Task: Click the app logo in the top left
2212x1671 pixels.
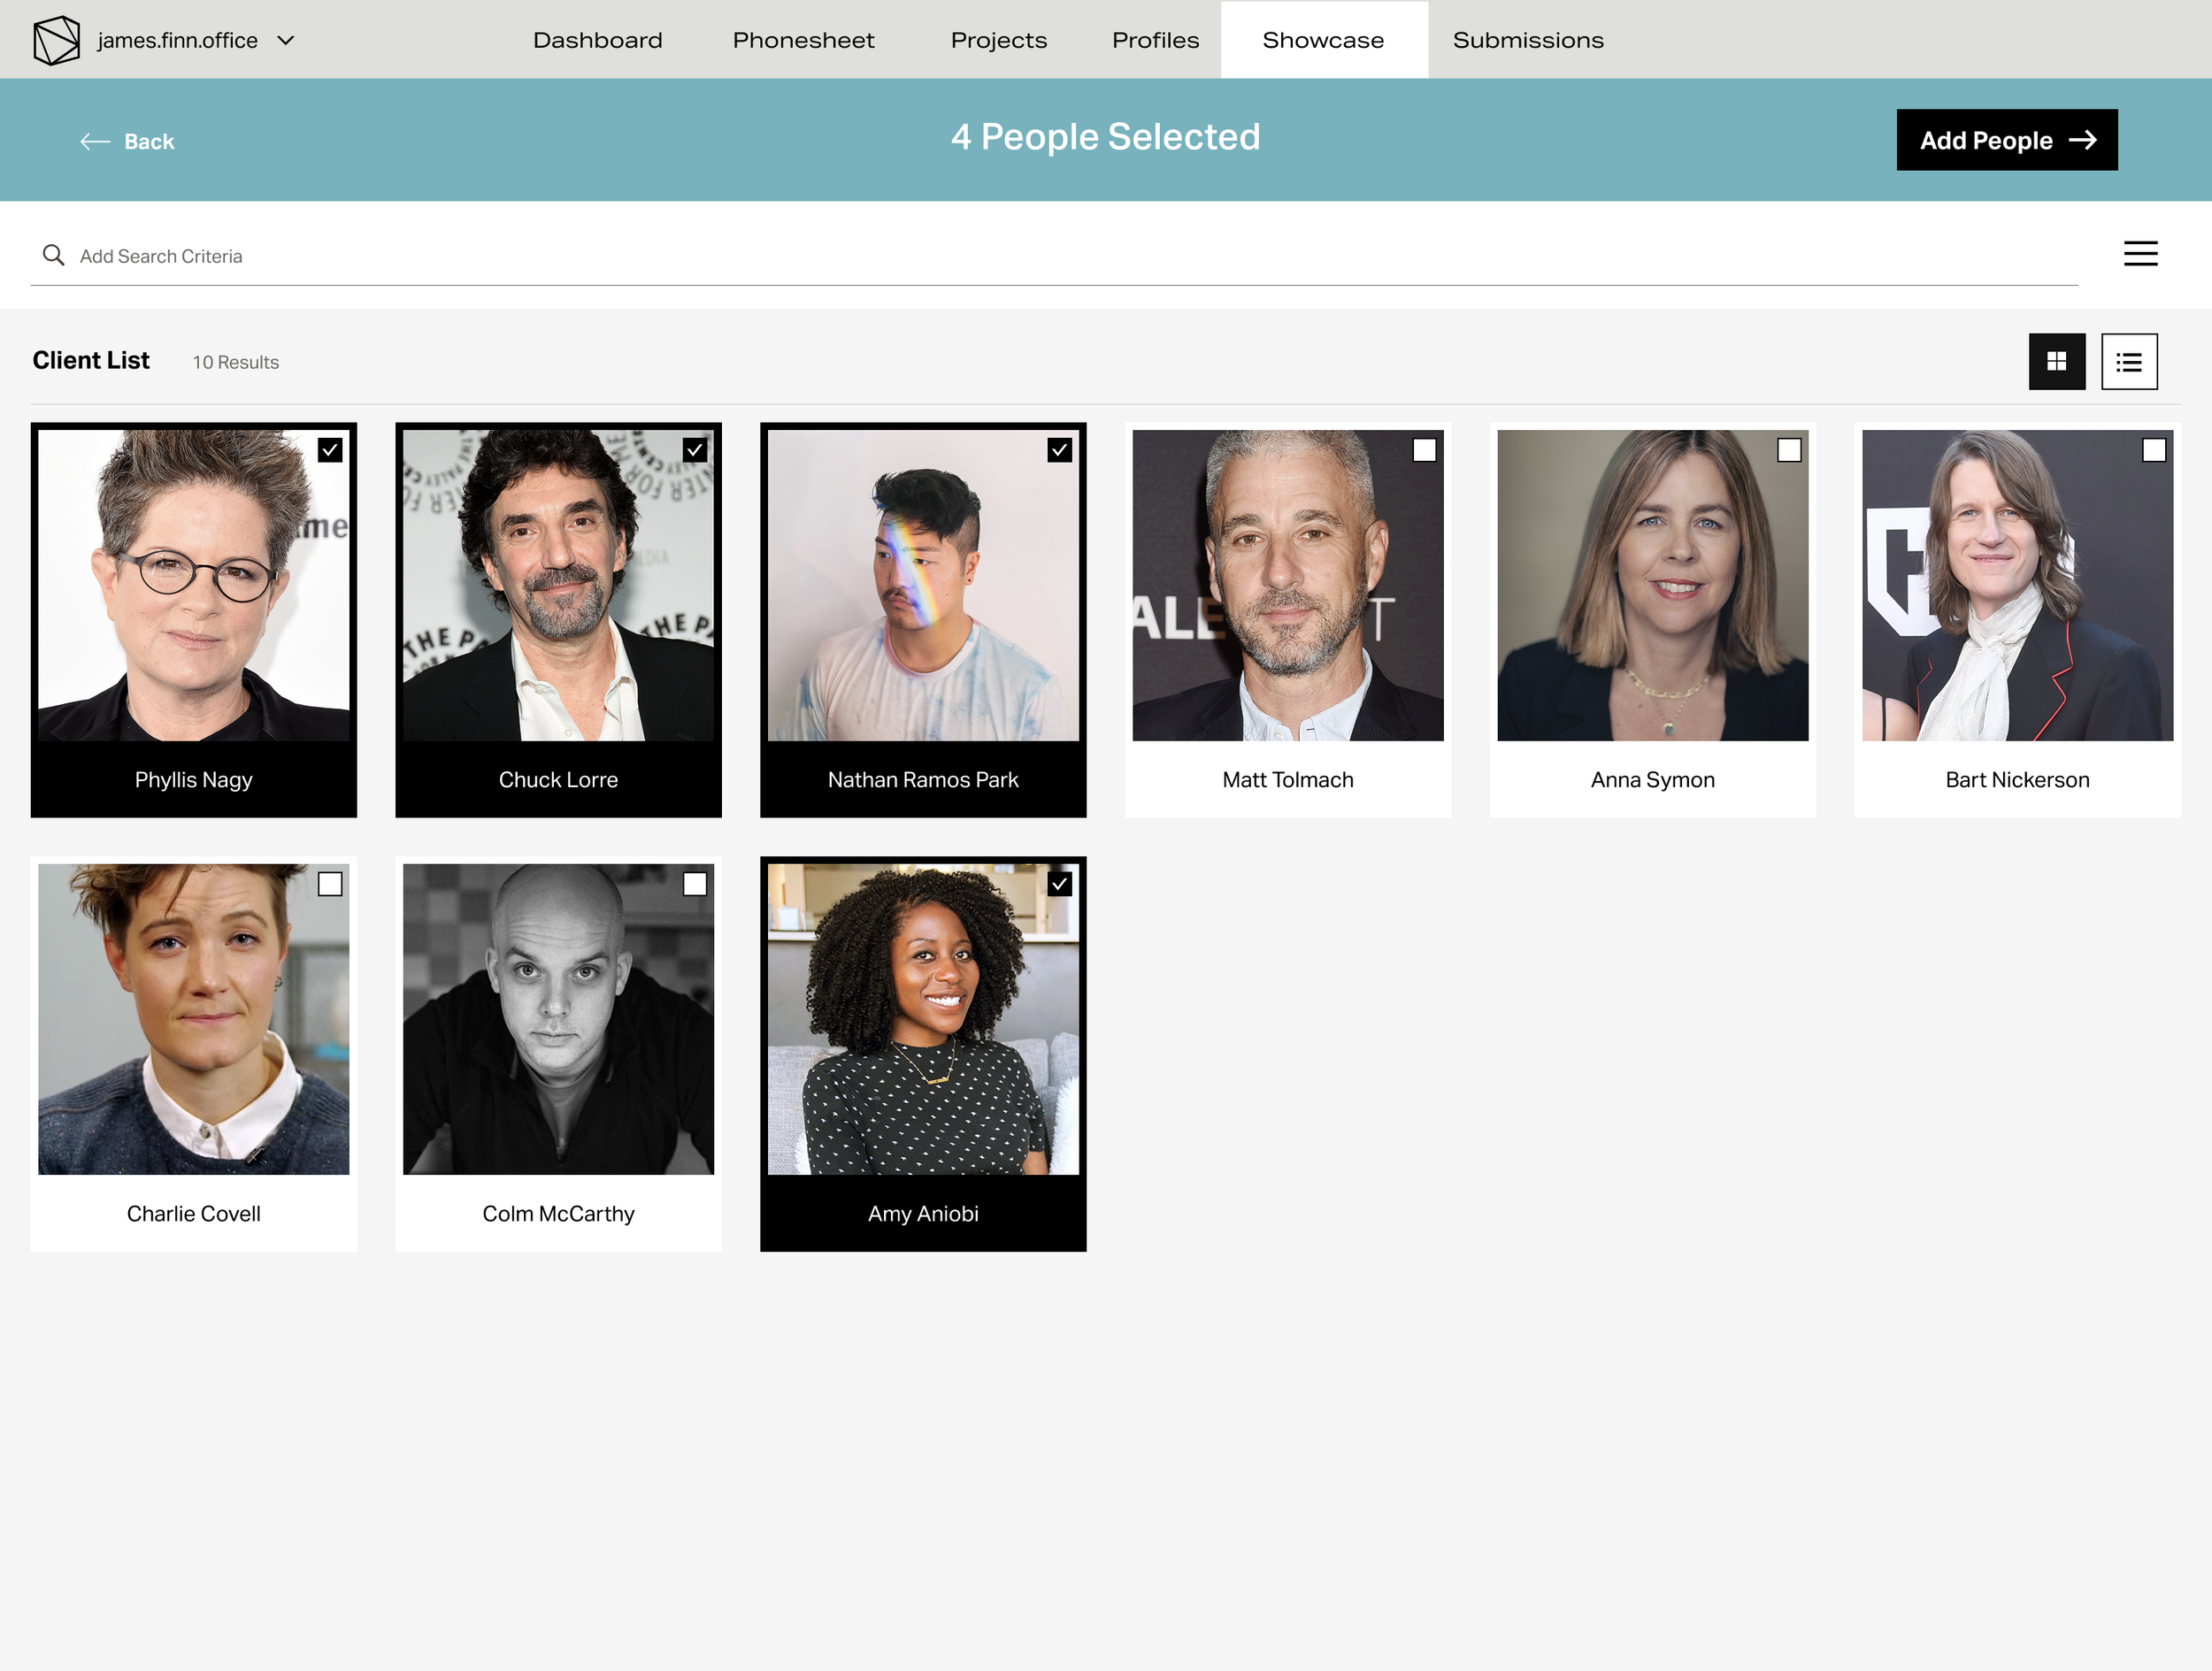Action: [57, 40]
